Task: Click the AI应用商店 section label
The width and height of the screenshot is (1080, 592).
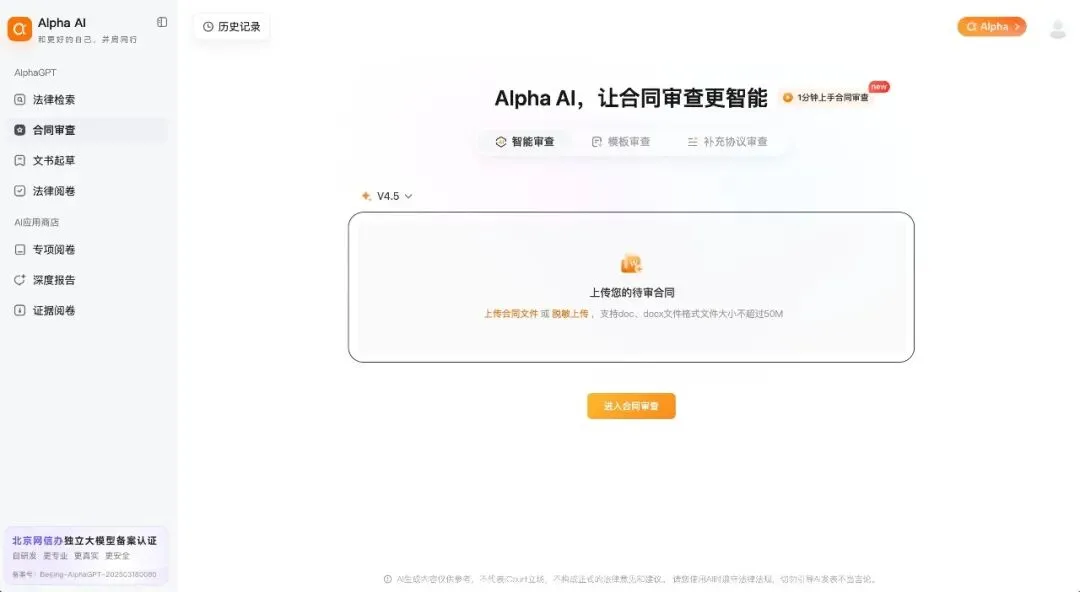Action: (x=37, y=223)
